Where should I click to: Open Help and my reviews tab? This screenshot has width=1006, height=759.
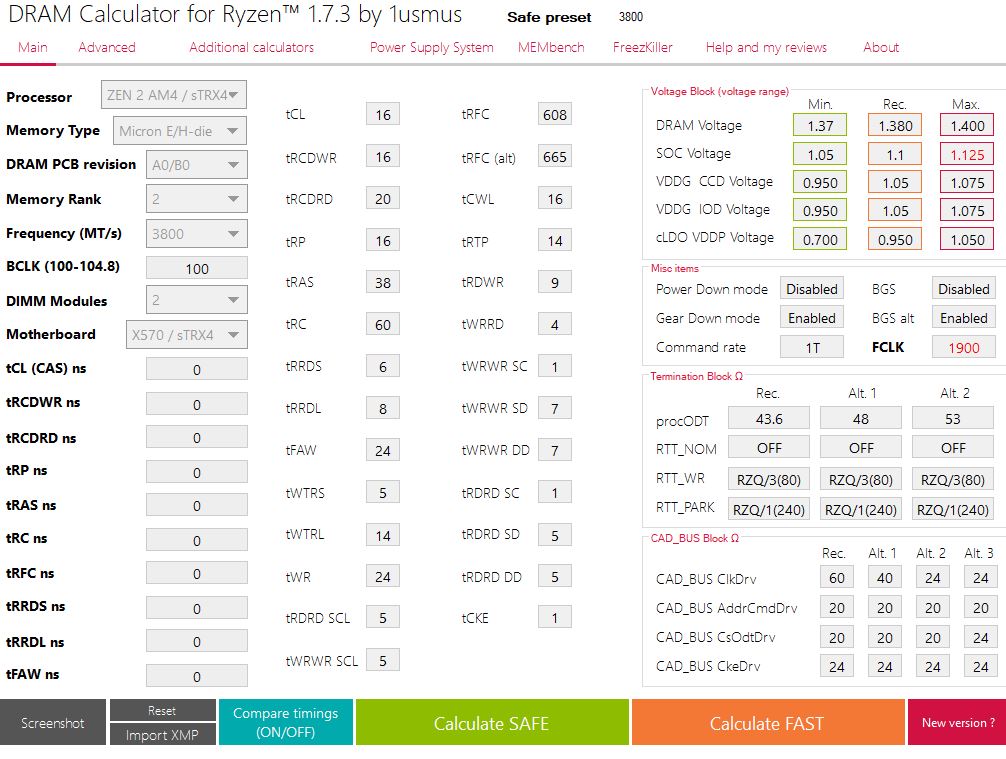point(766,47)
